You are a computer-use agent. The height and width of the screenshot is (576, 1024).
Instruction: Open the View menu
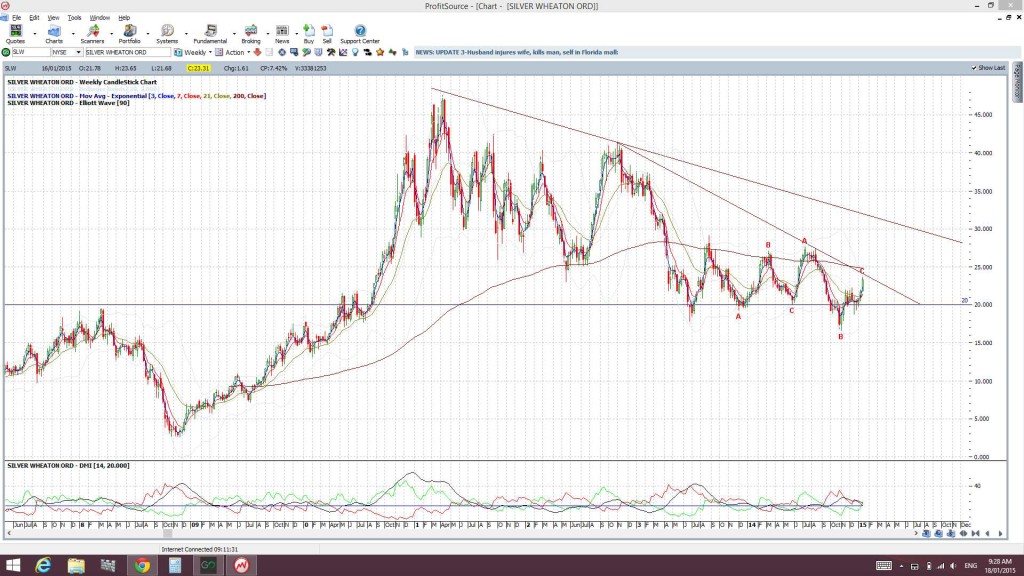(53, 18)
